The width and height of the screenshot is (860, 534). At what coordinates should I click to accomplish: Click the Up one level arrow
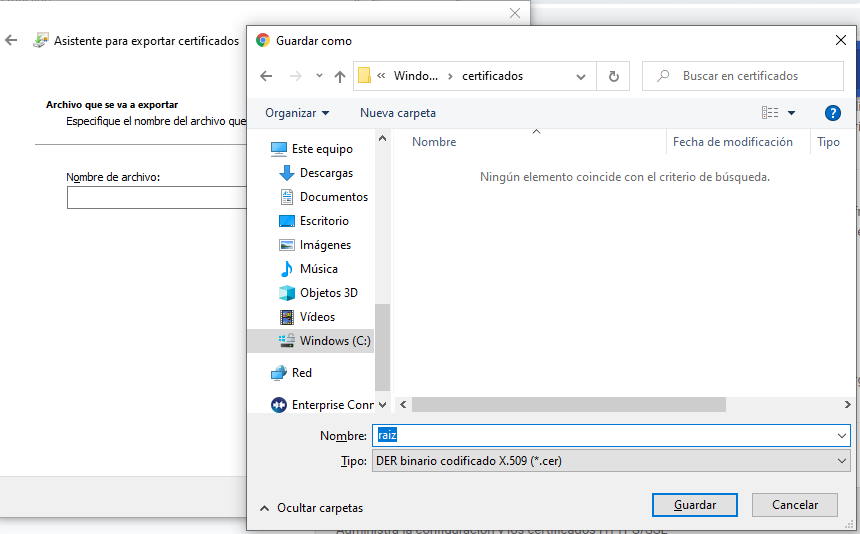[x=340, y=76]
